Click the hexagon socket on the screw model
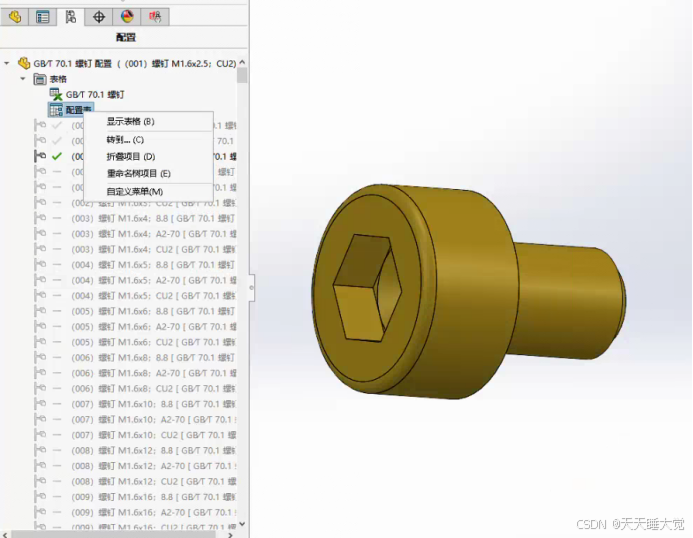Viewport: 693px width, 538px height. (x=366, y=288)
